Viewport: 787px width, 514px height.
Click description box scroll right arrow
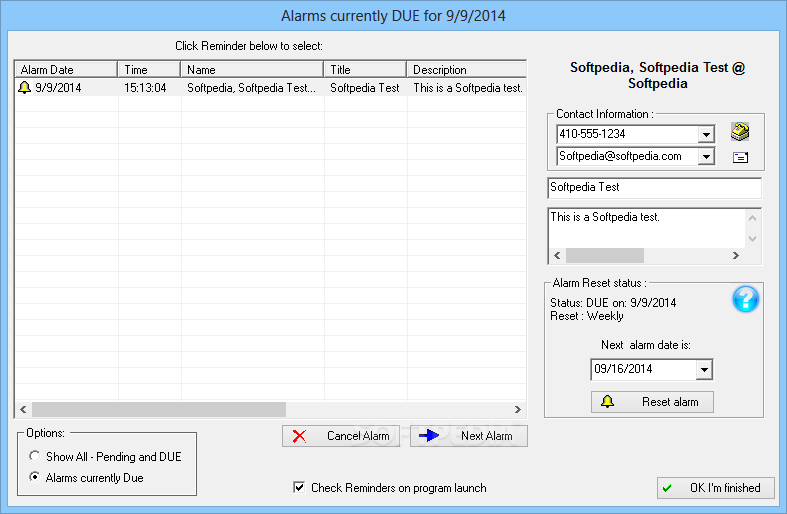(736, 255)
